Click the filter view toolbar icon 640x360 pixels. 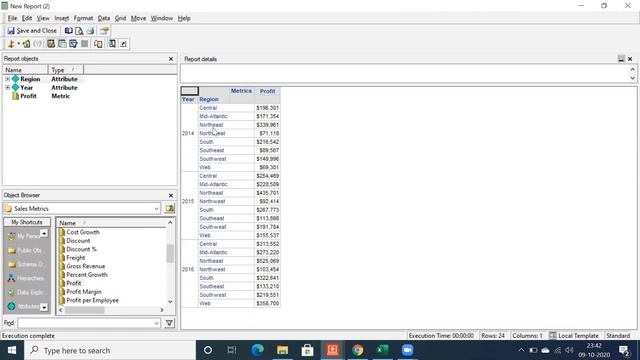[73, 44]
